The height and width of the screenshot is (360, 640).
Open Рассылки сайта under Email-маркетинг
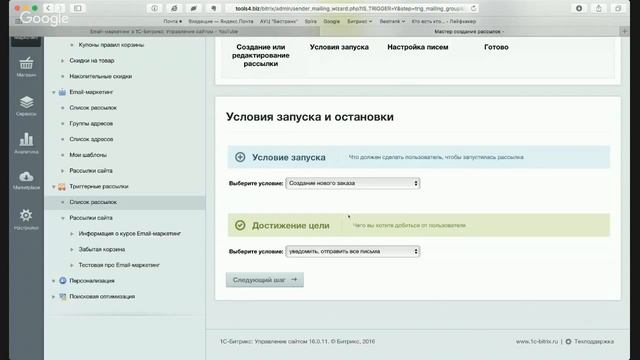pyautogui.click(x=91, y=171)
